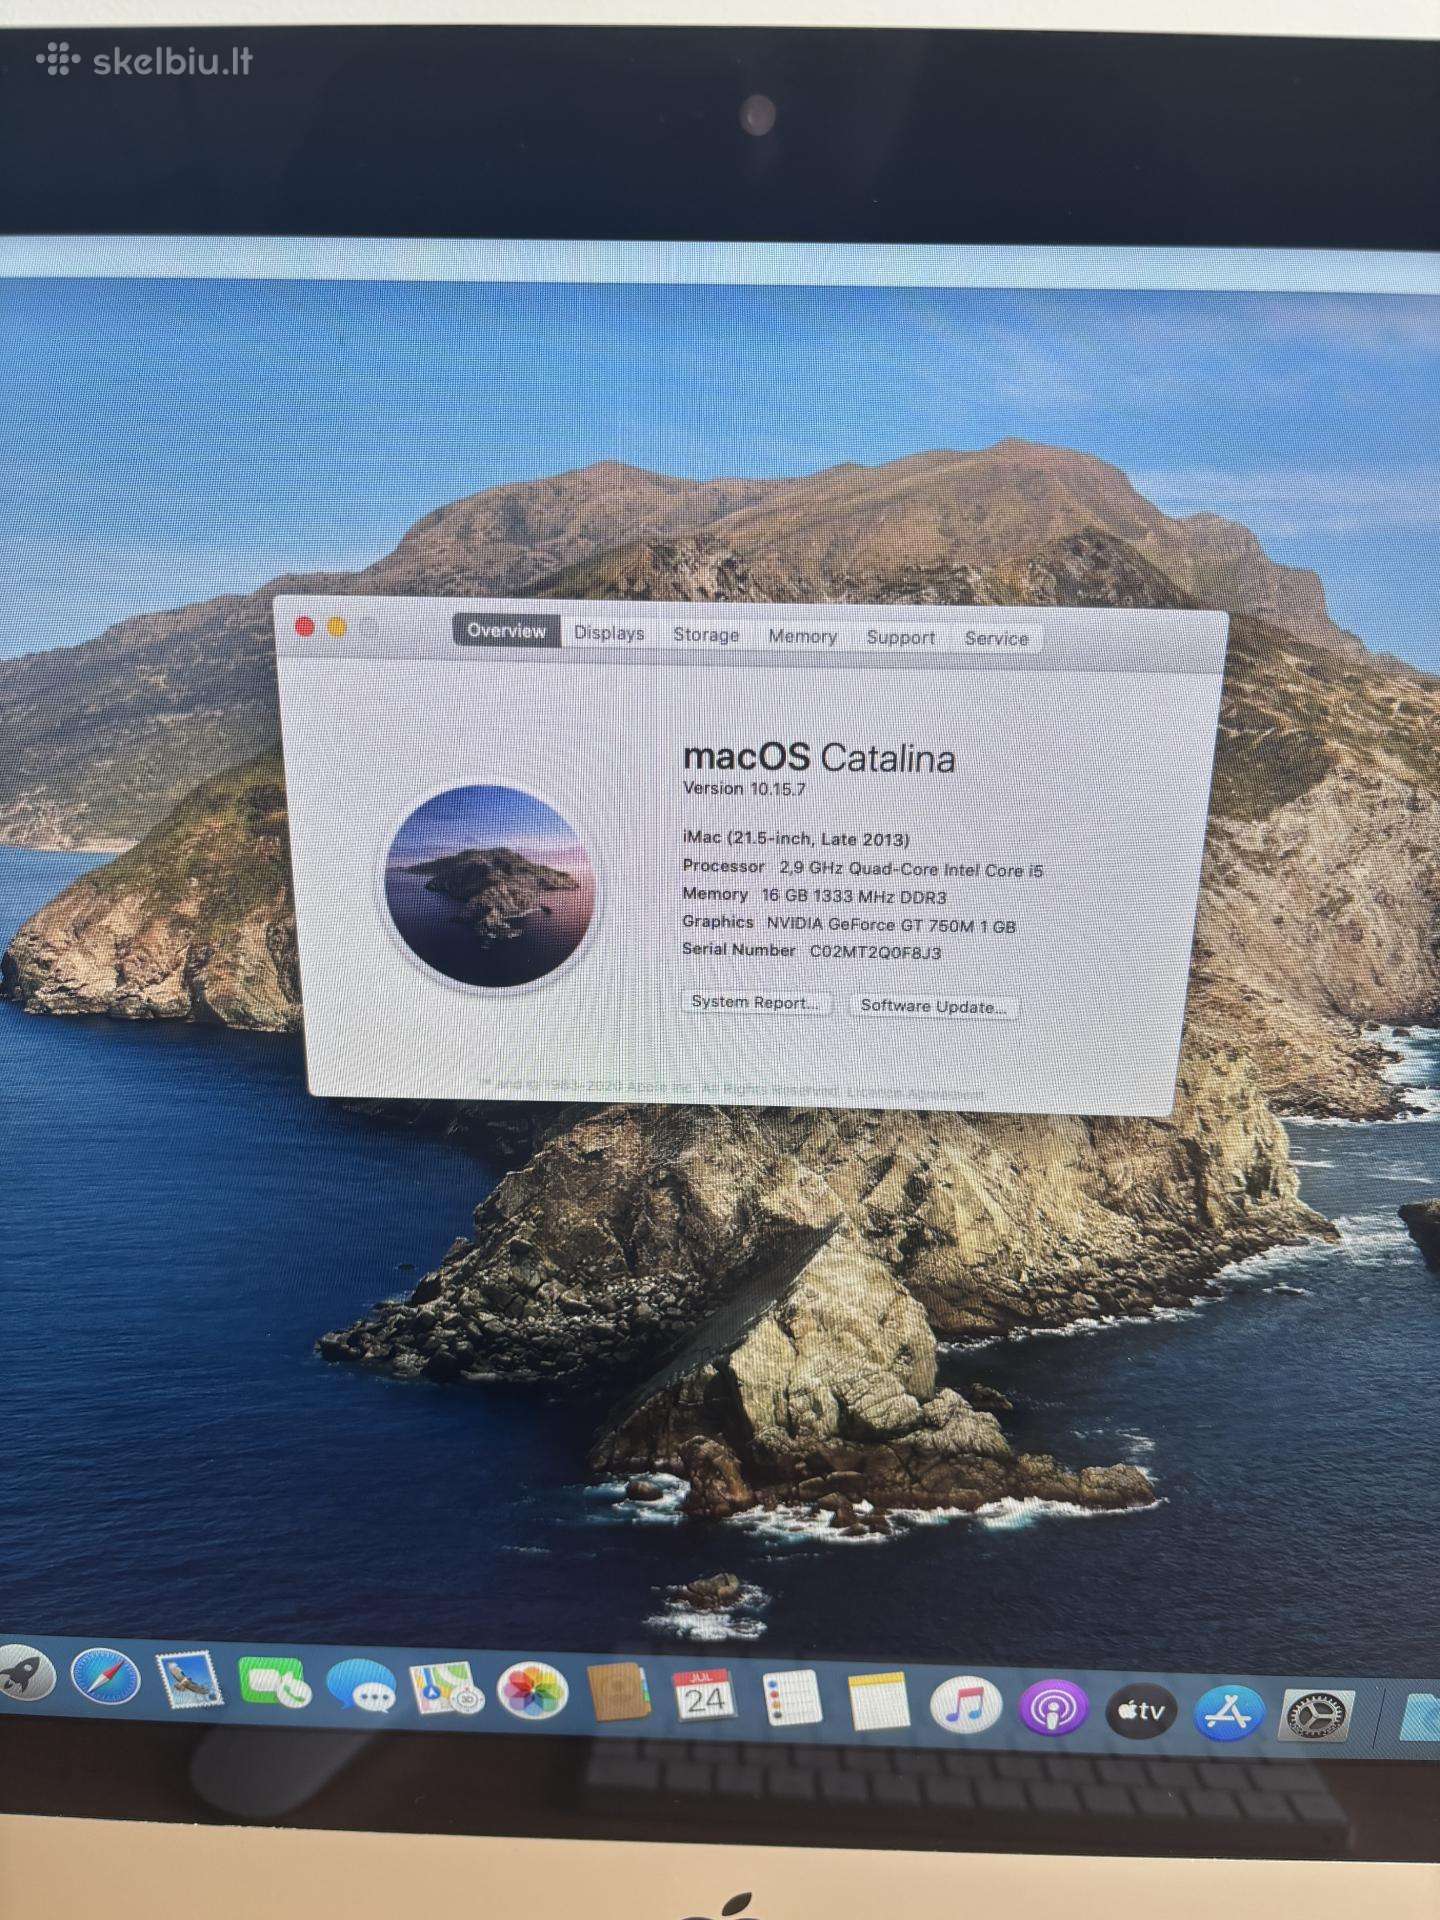Open the Memory tab
The image size is (1440, 1920).
[802, 636]
